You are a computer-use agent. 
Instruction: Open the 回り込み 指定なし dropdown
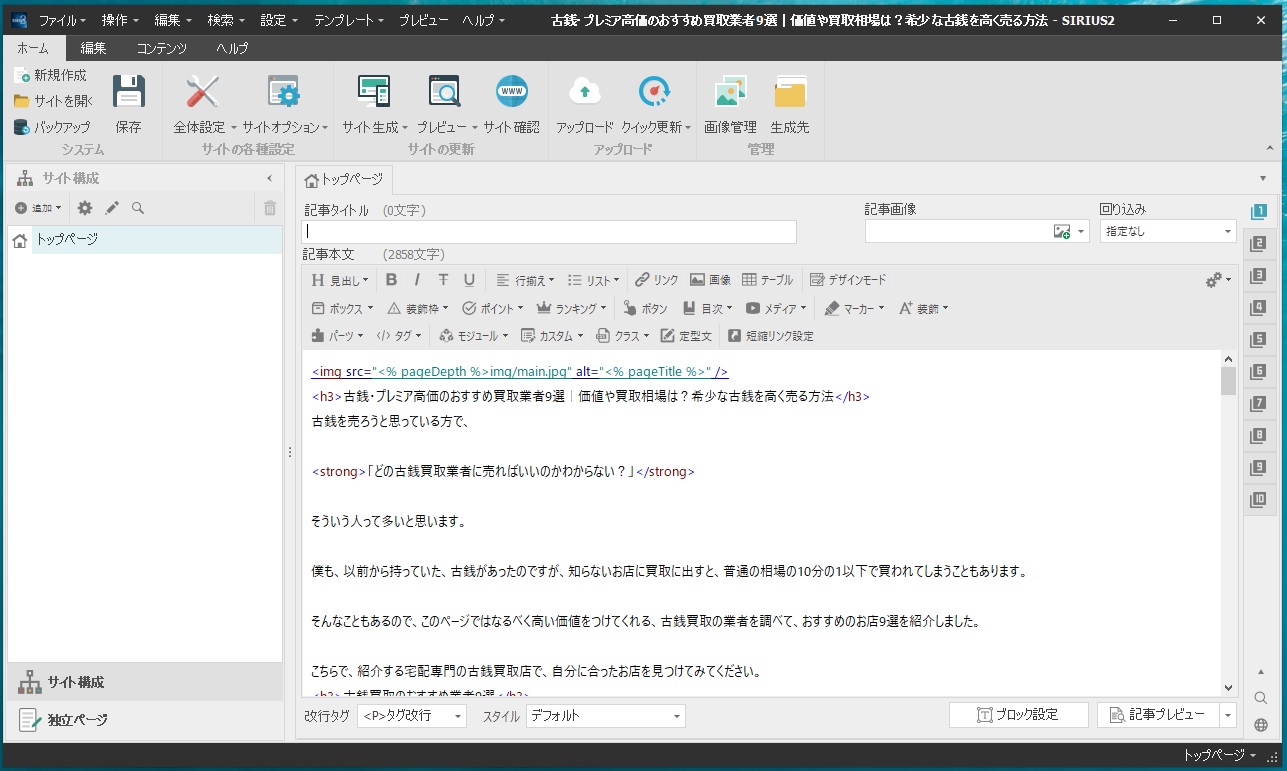(x=1168, y=231)
